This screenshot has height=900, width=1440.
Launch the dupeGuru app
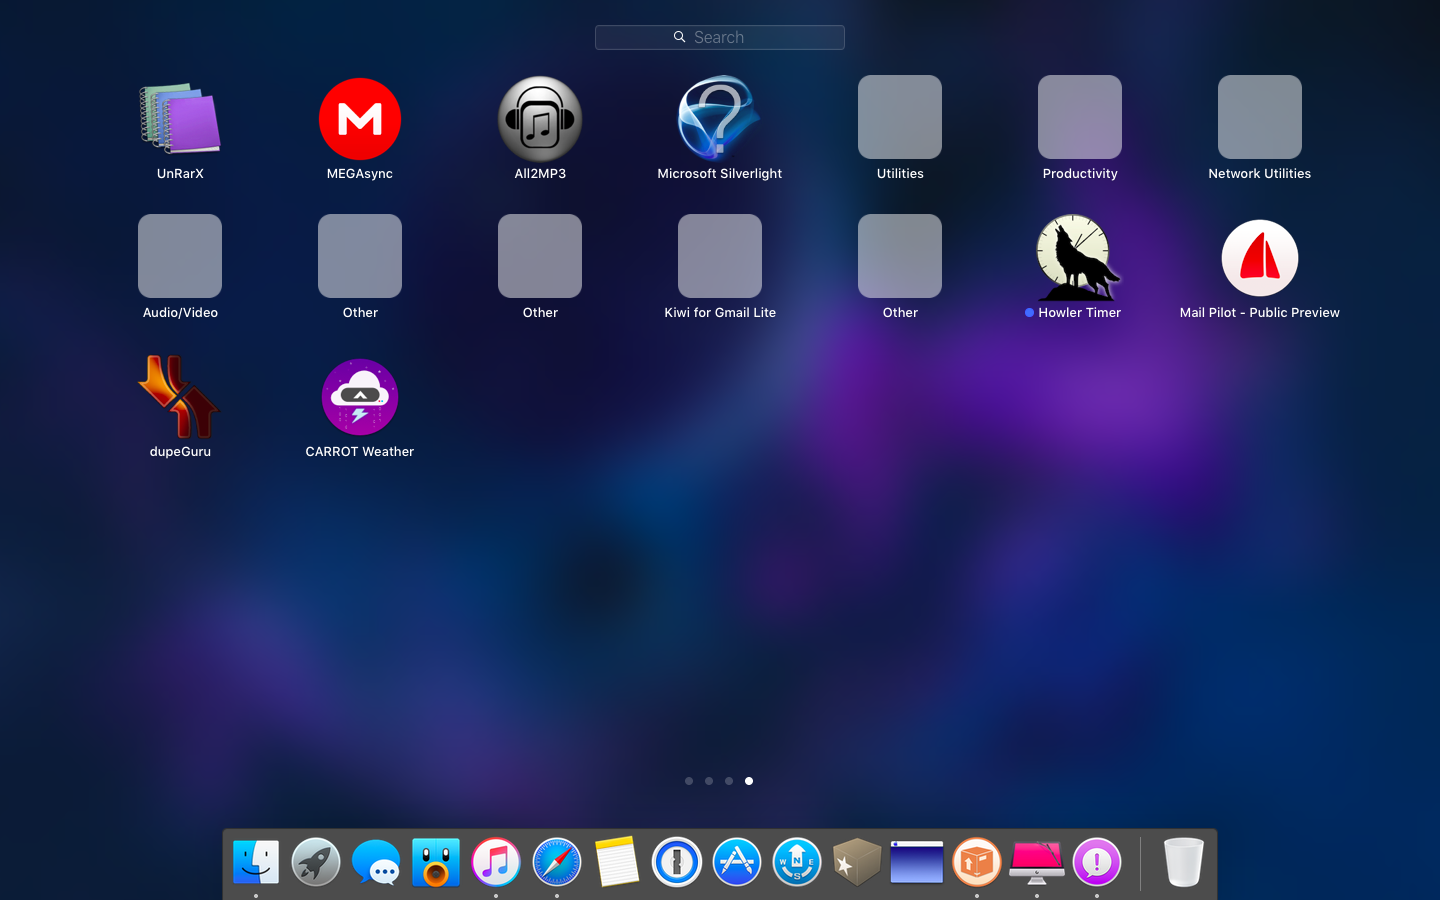(x=180, y=396)
